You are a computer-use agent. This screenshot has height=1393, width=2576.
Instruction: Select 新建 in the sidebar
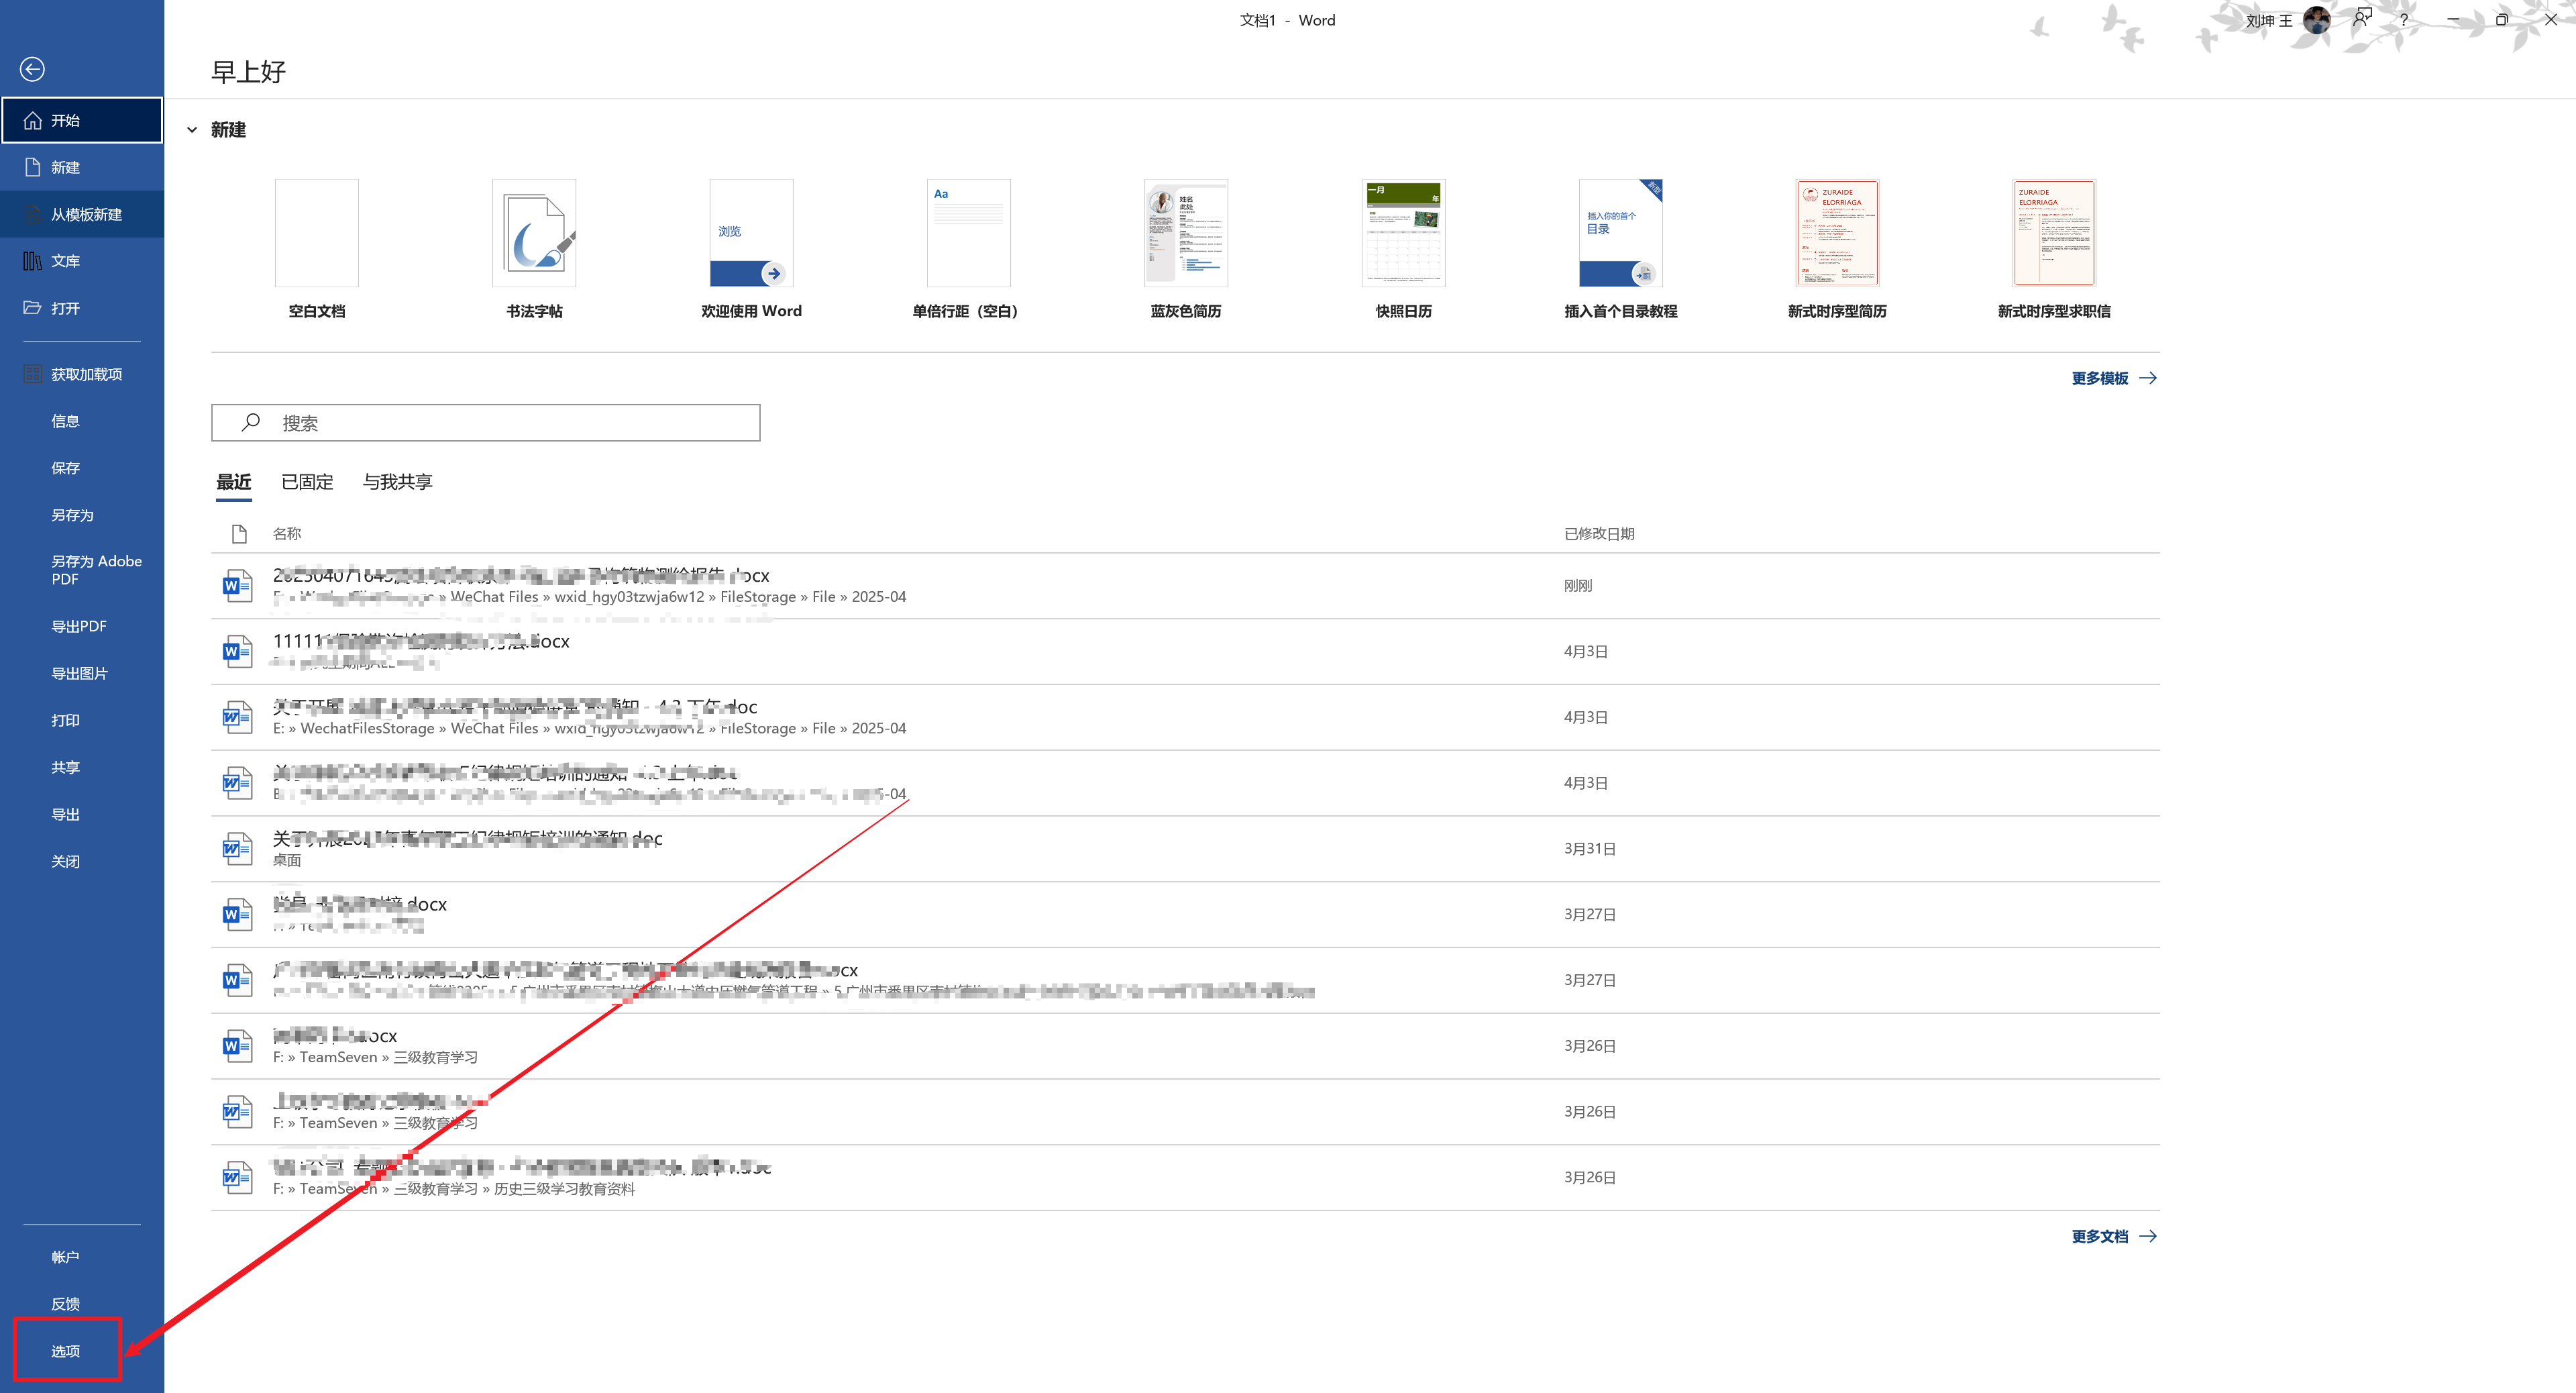point(82,167)
